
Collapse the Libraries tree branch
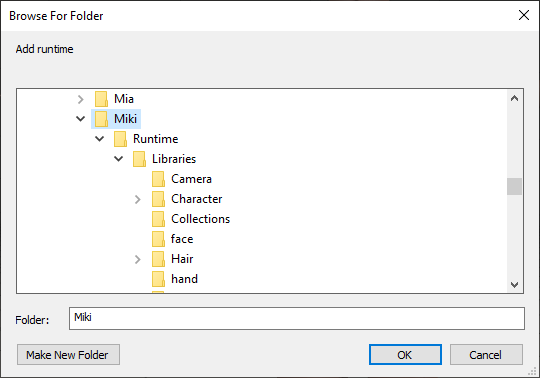coord(118,159)
